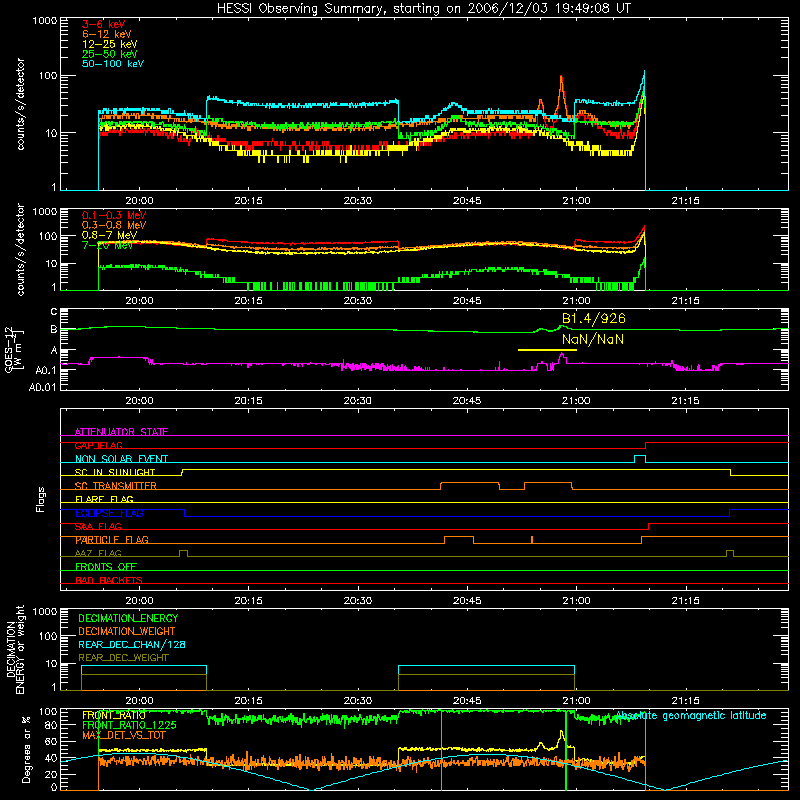Select the GOES-12 axis label
This screenshot has width=800, height=800.
click(13, 350)
